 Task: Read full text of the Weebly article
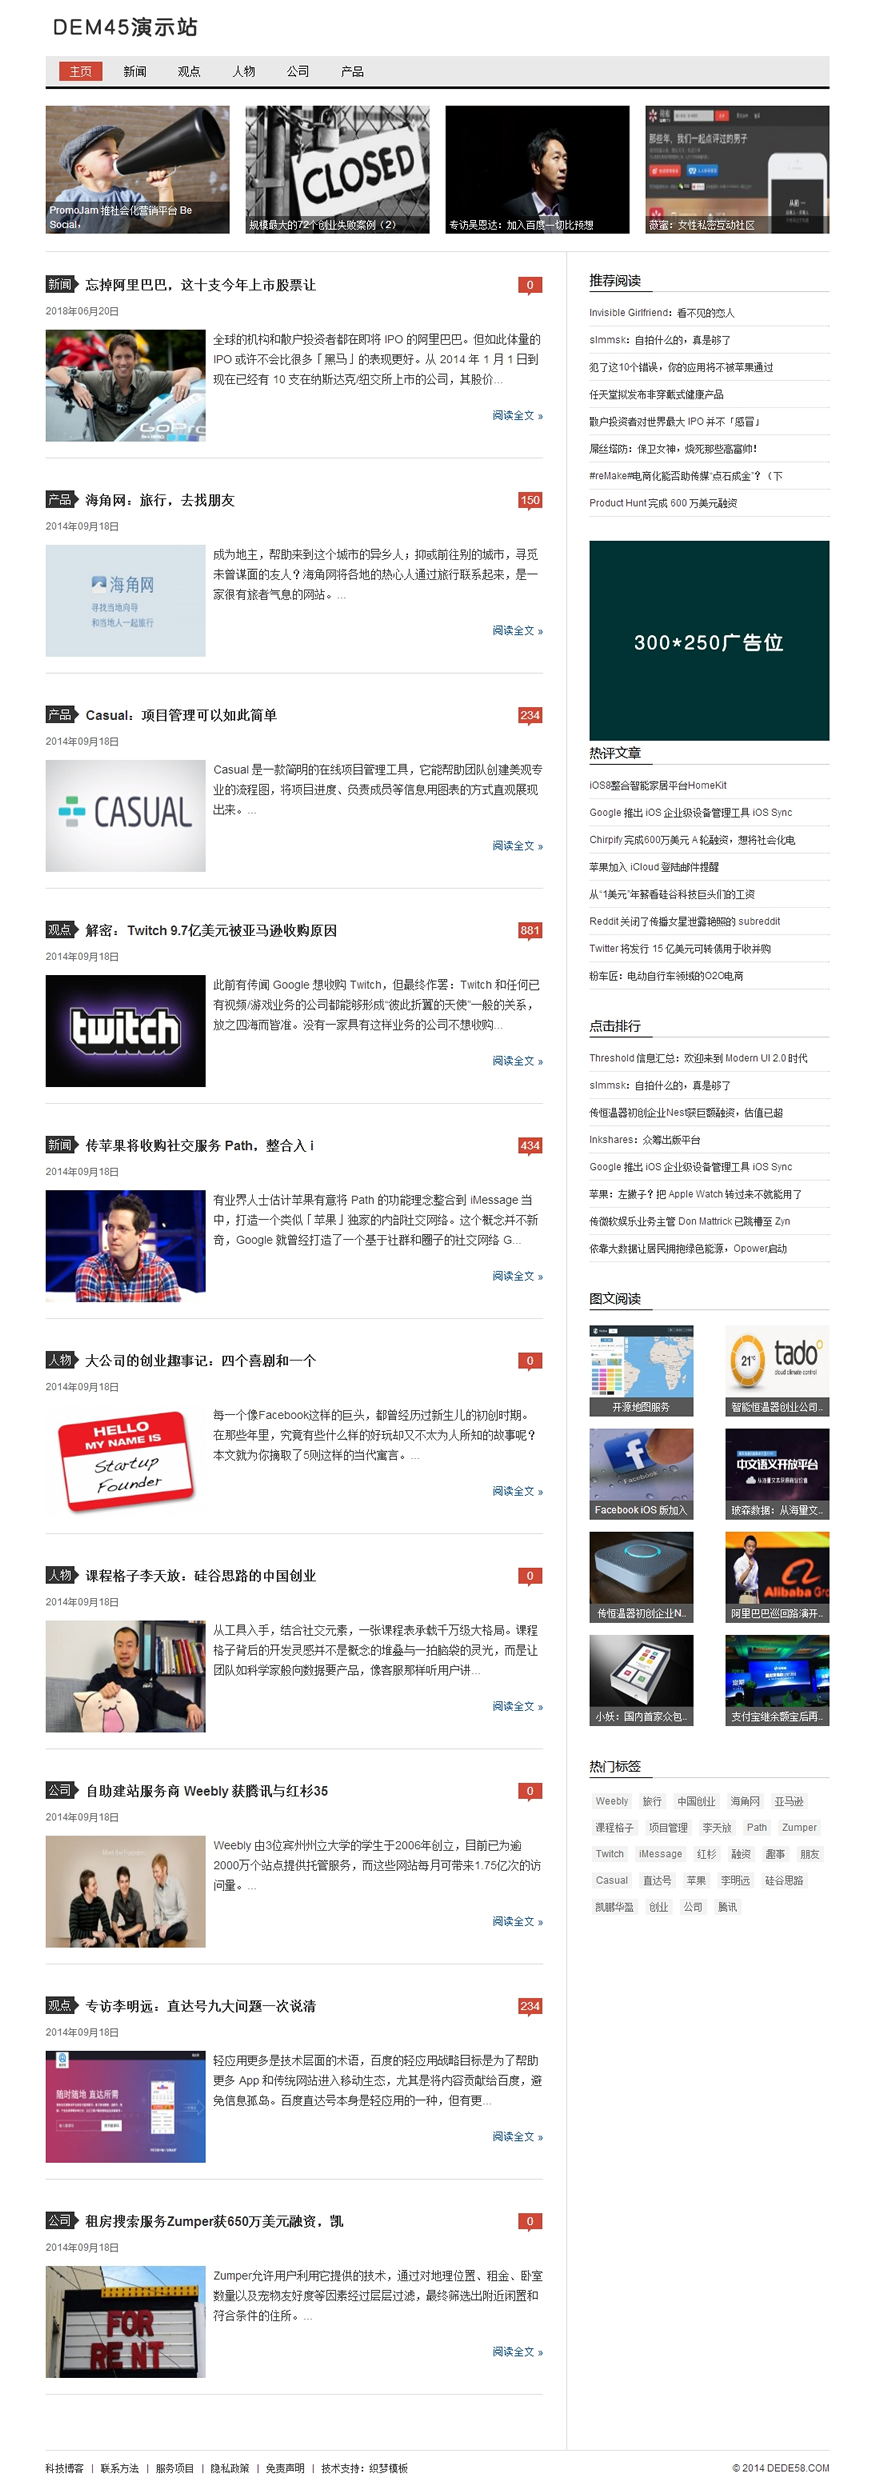click(517, 1921)
